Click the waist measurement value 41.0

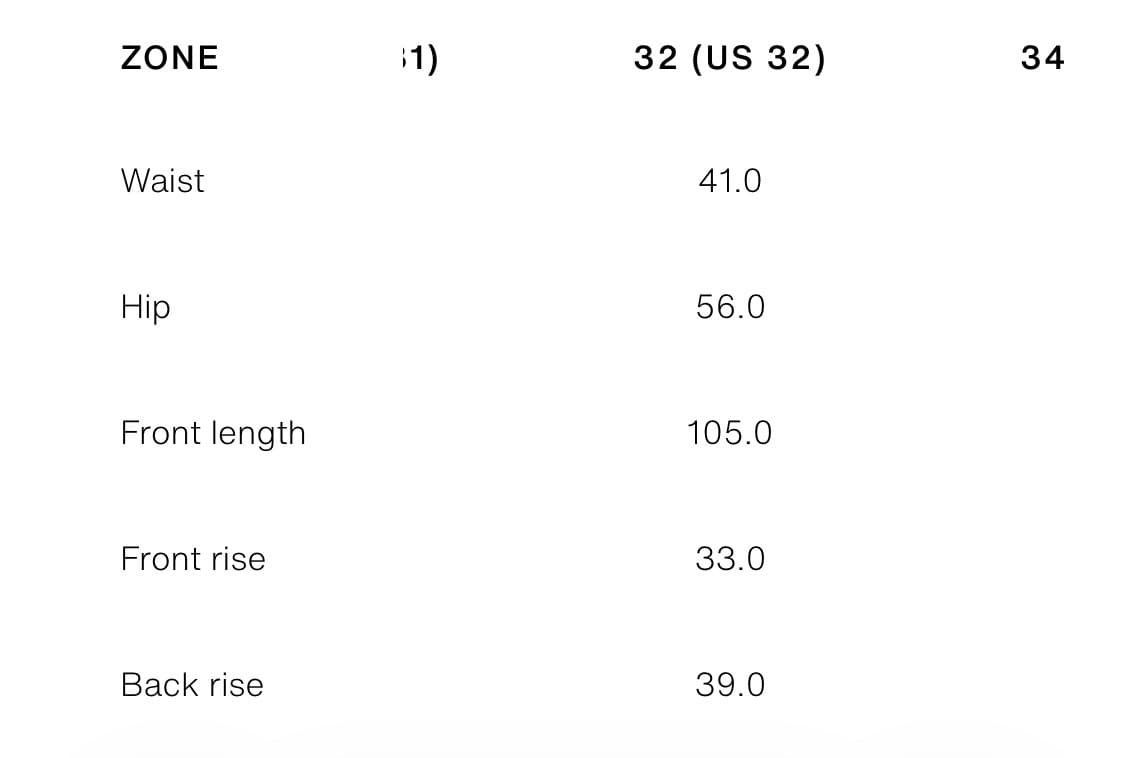click(730, 181)
